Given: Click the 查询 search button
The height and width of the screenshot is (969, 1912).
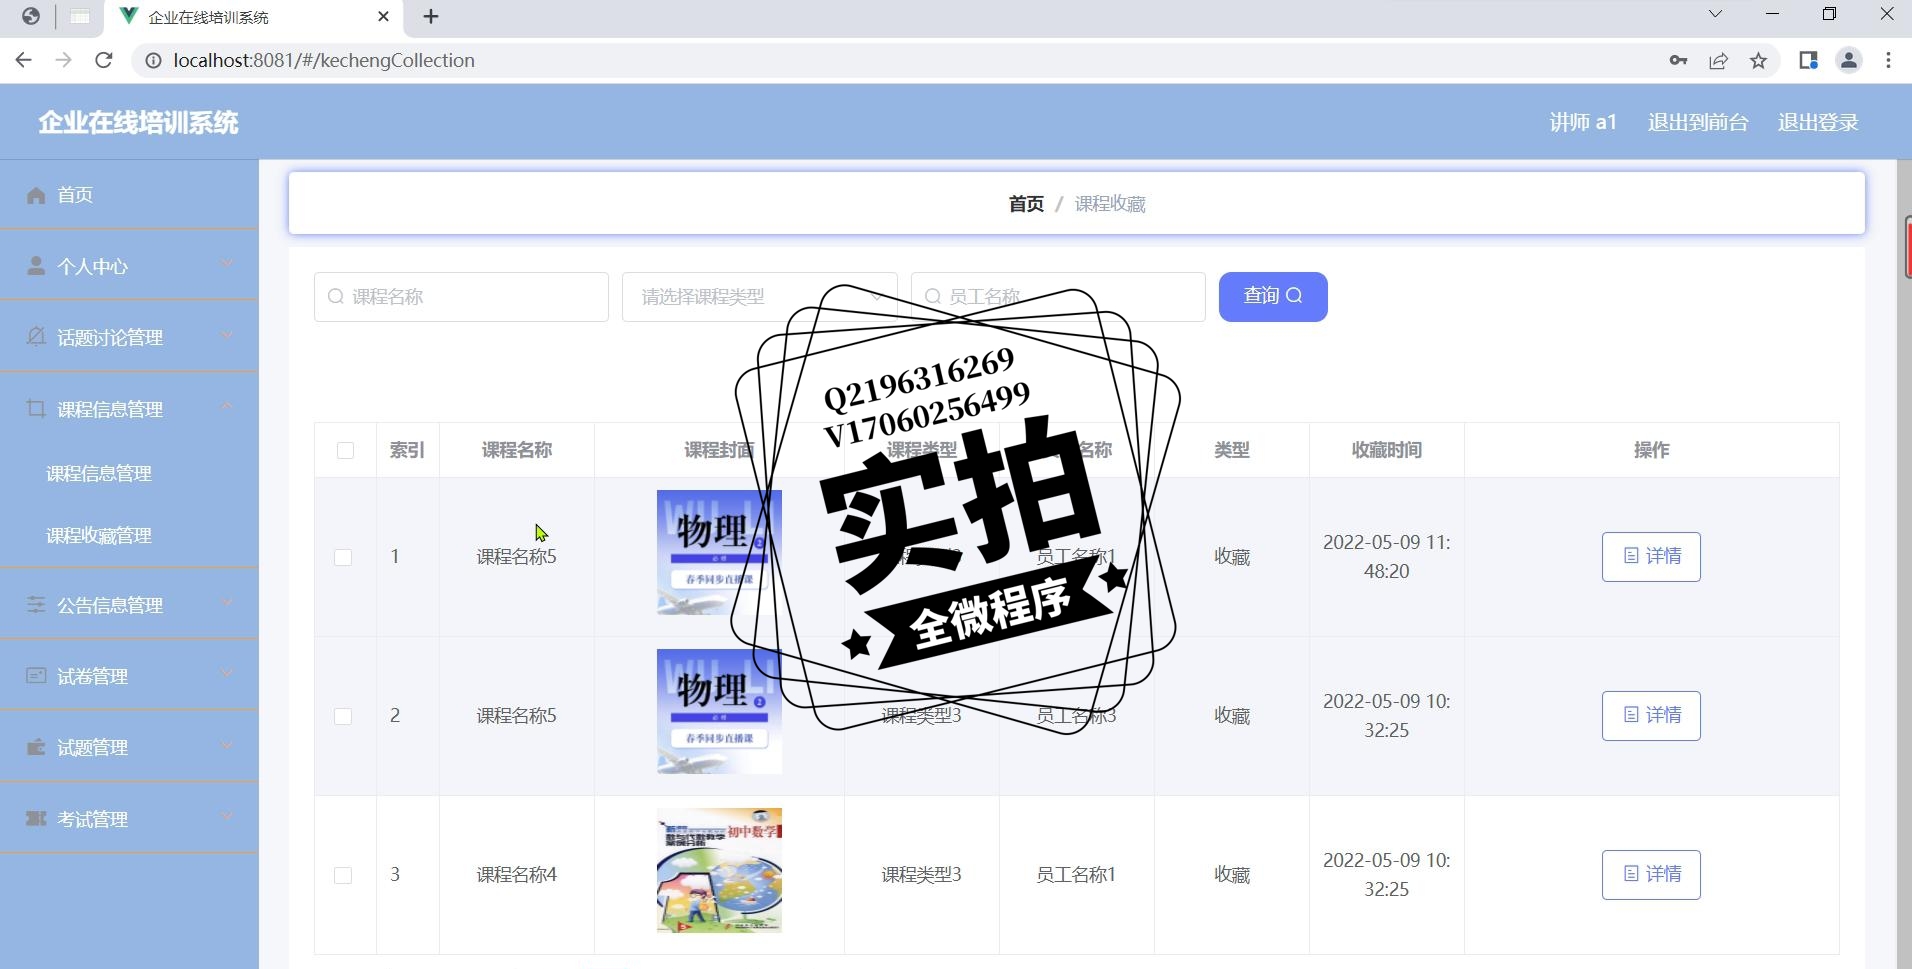Looking at the screenshot, I should coord(1273,296).
